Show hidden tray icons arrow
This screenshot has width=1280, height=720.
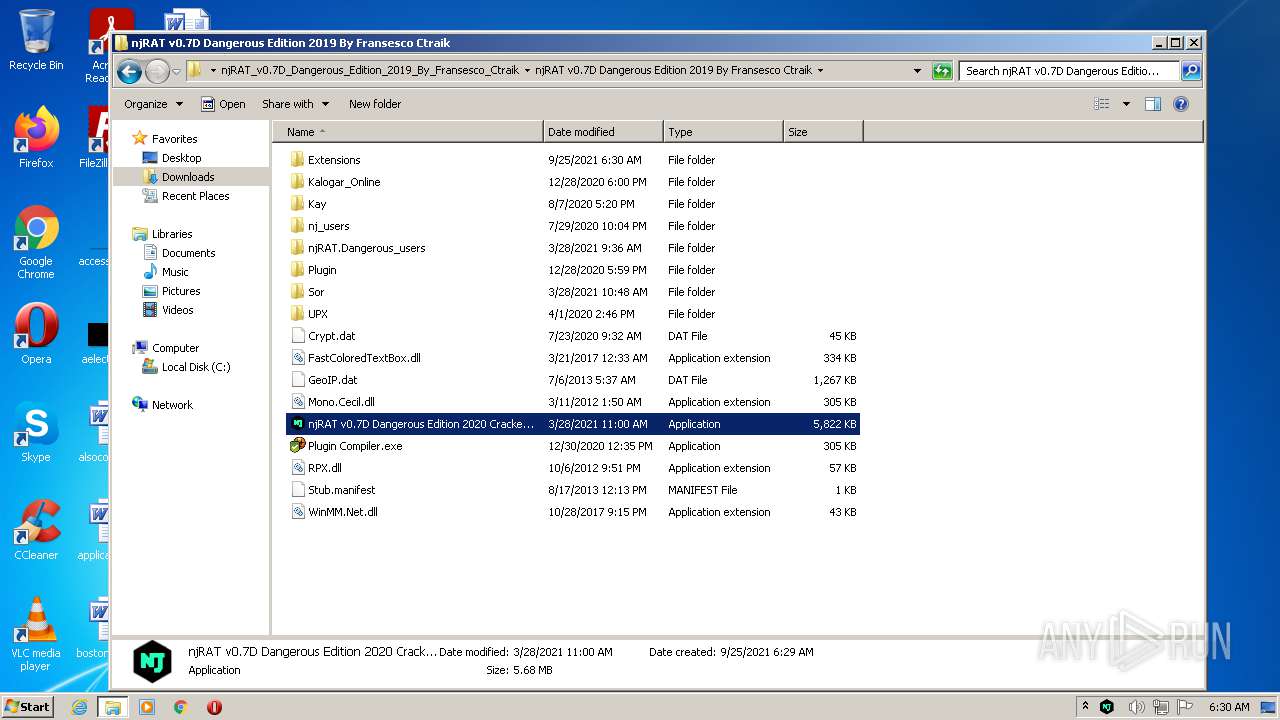coord(1085,706)
